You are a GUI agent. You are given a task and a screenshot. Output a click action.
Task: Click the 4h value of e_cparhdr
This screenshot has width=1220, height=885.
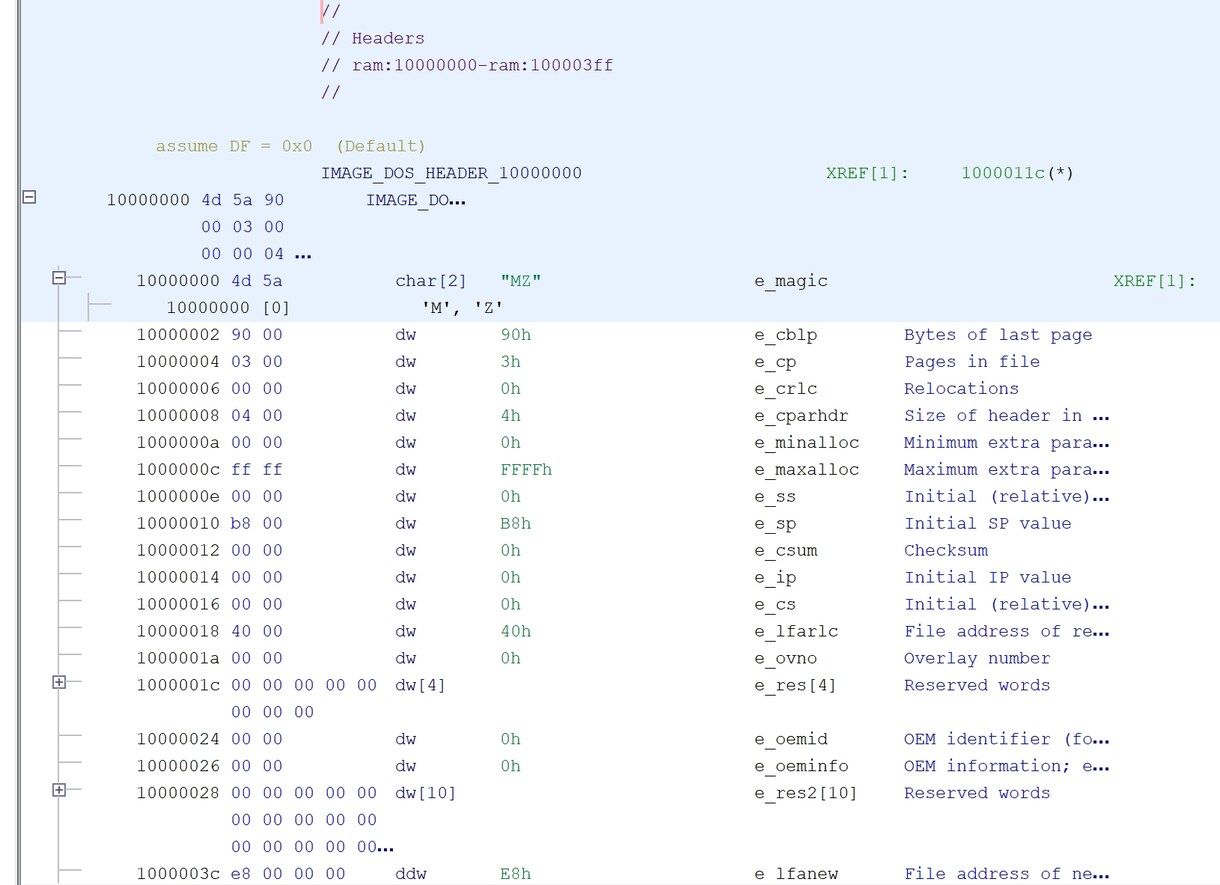click(510, 416)
